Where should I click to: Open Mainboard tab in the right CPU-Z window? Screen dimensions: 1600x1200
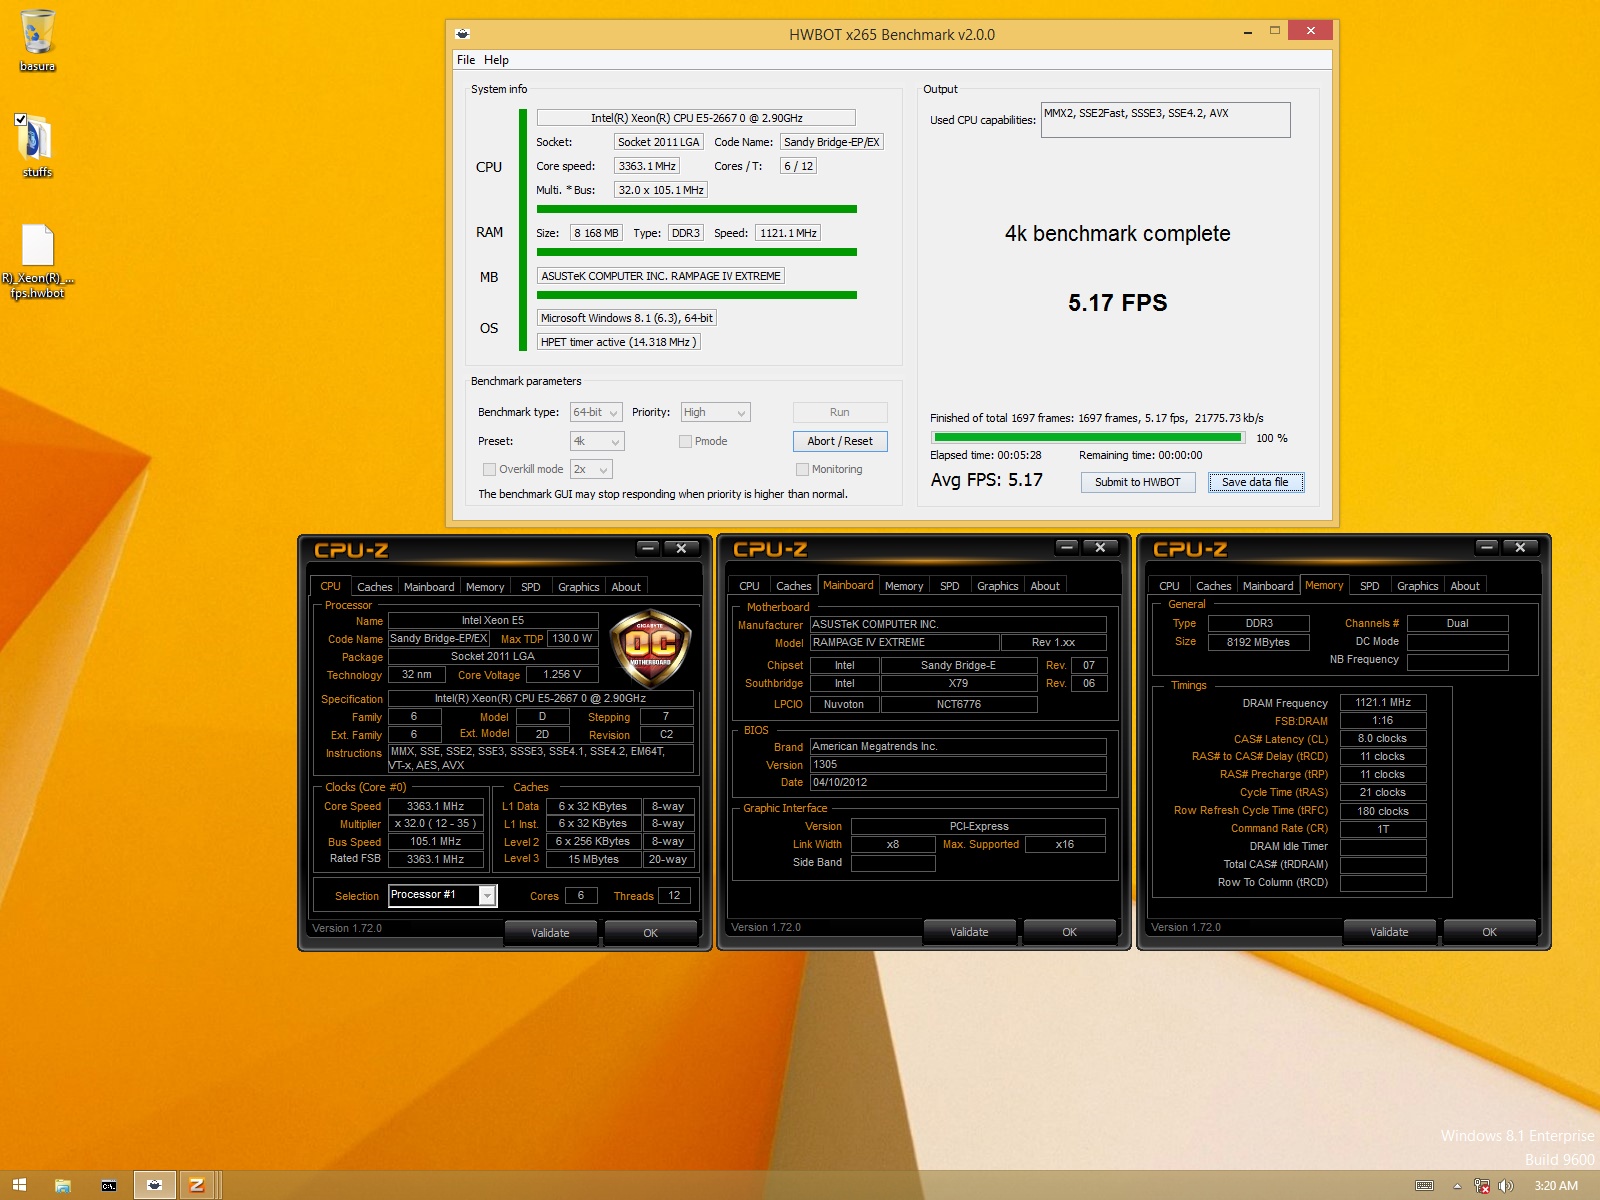1268,586
